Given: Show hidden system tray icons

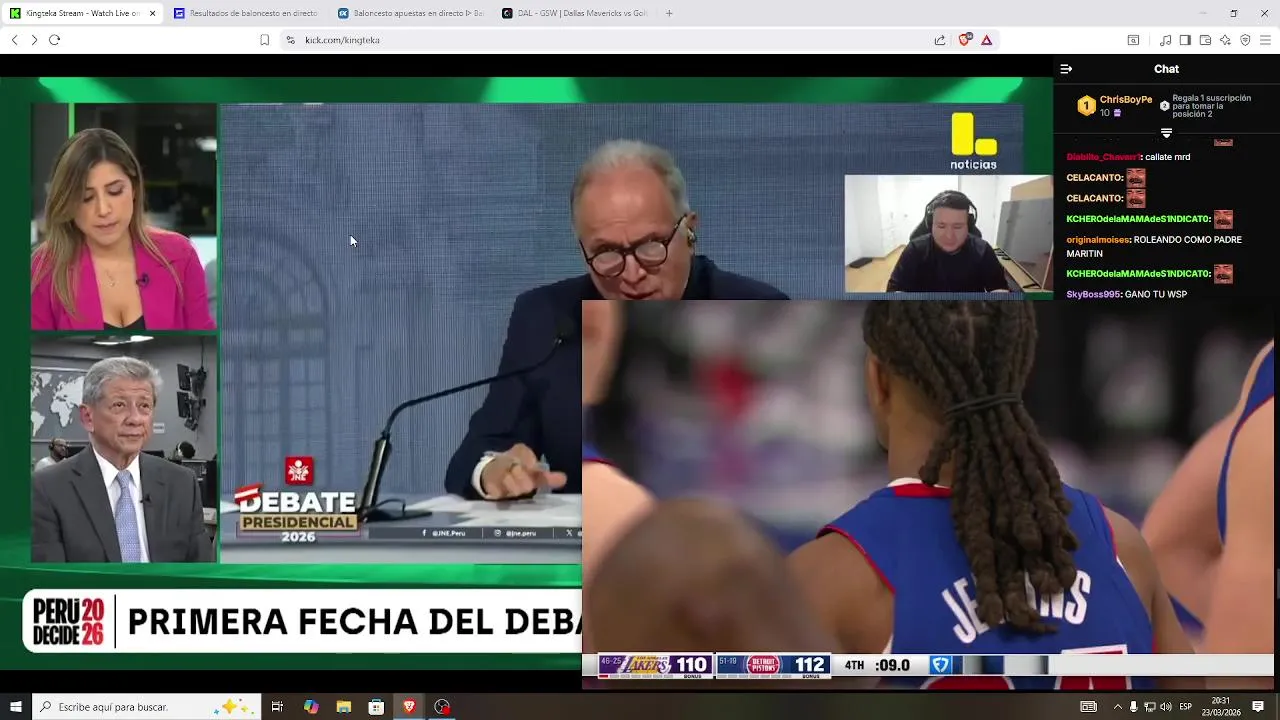Looking at the screenshot, I should pyautogui.click(x=1117, y=707).
